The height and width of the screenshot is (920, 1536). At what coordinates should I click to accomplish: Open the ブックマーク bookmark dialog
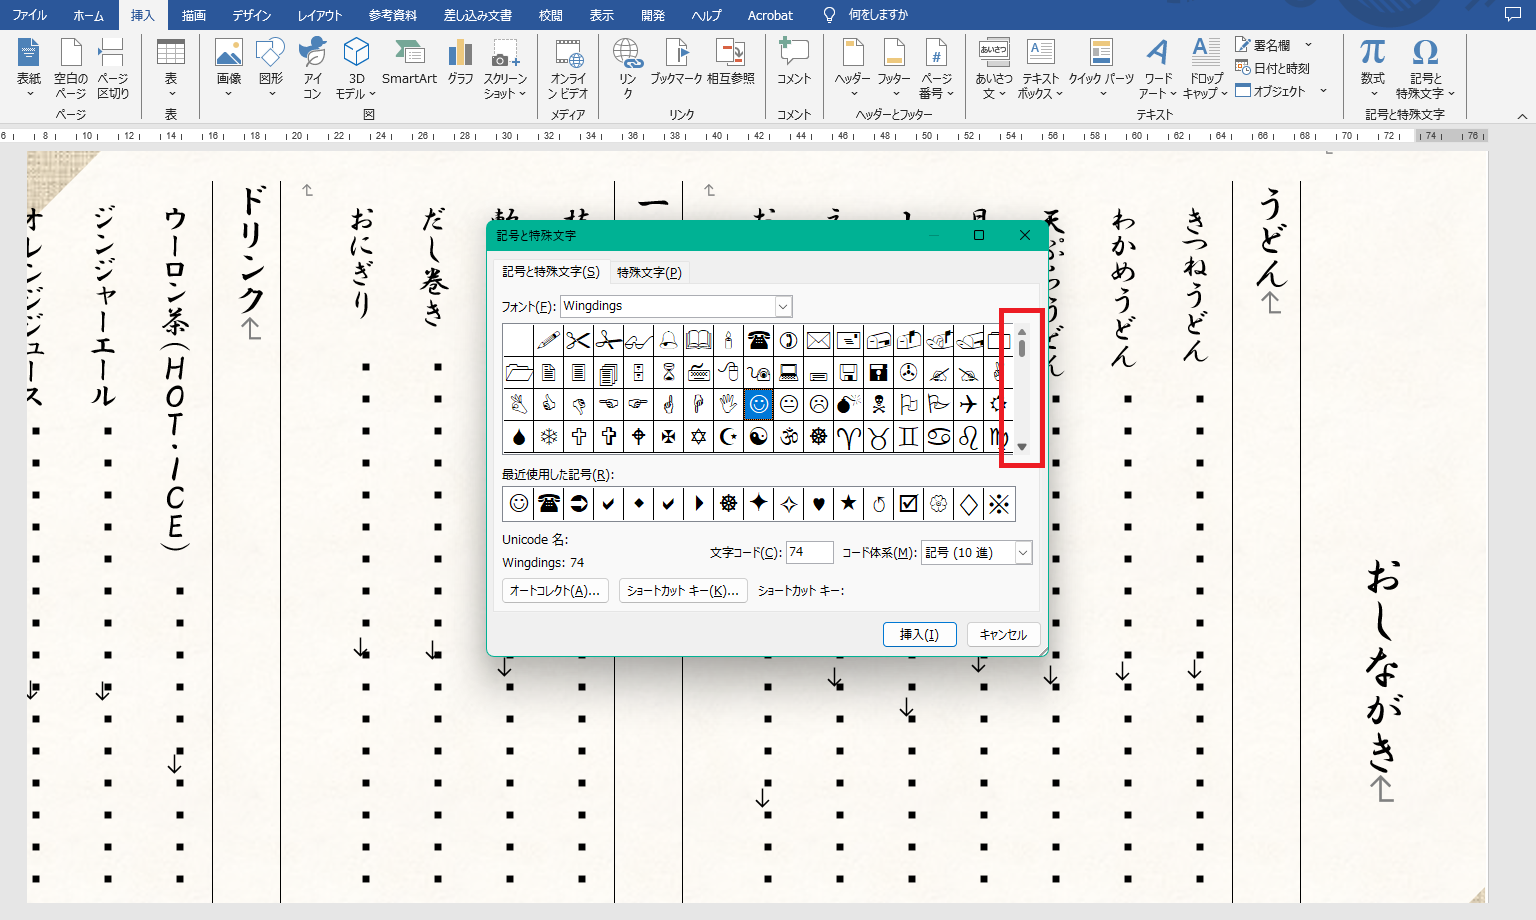[x=676, y=62]
